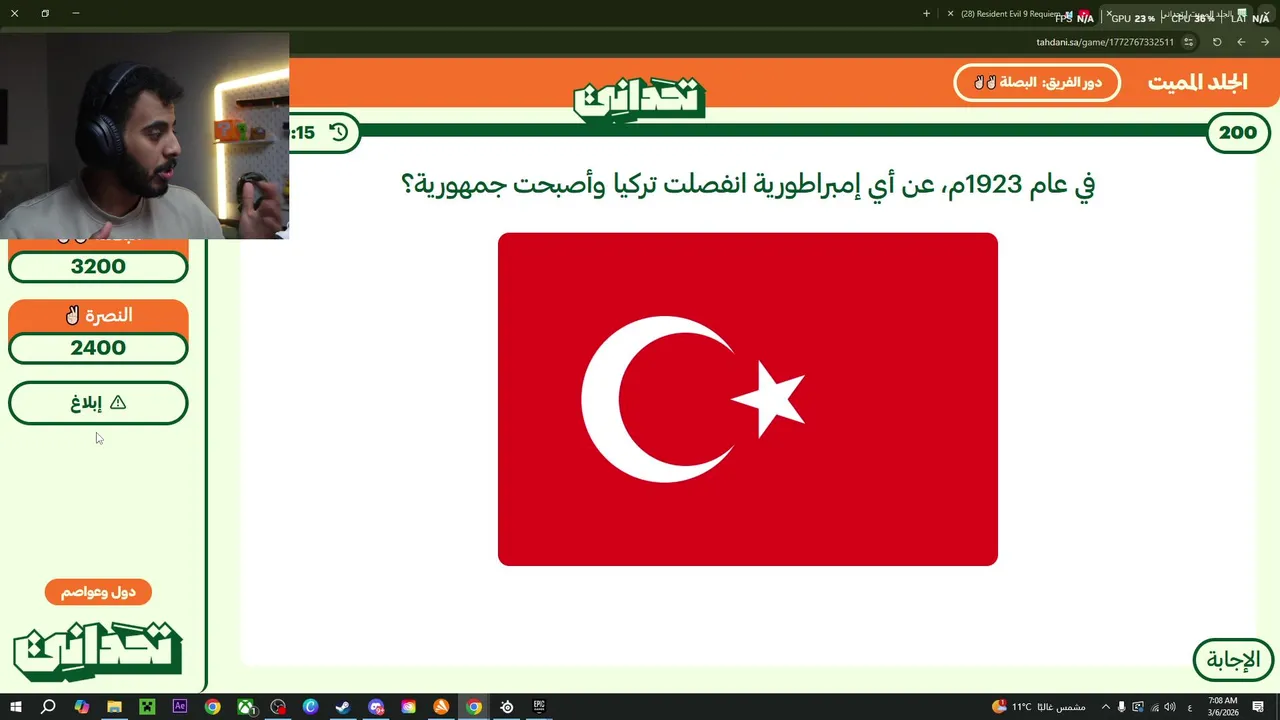Click the question text about 1923

tap(748, 184)
